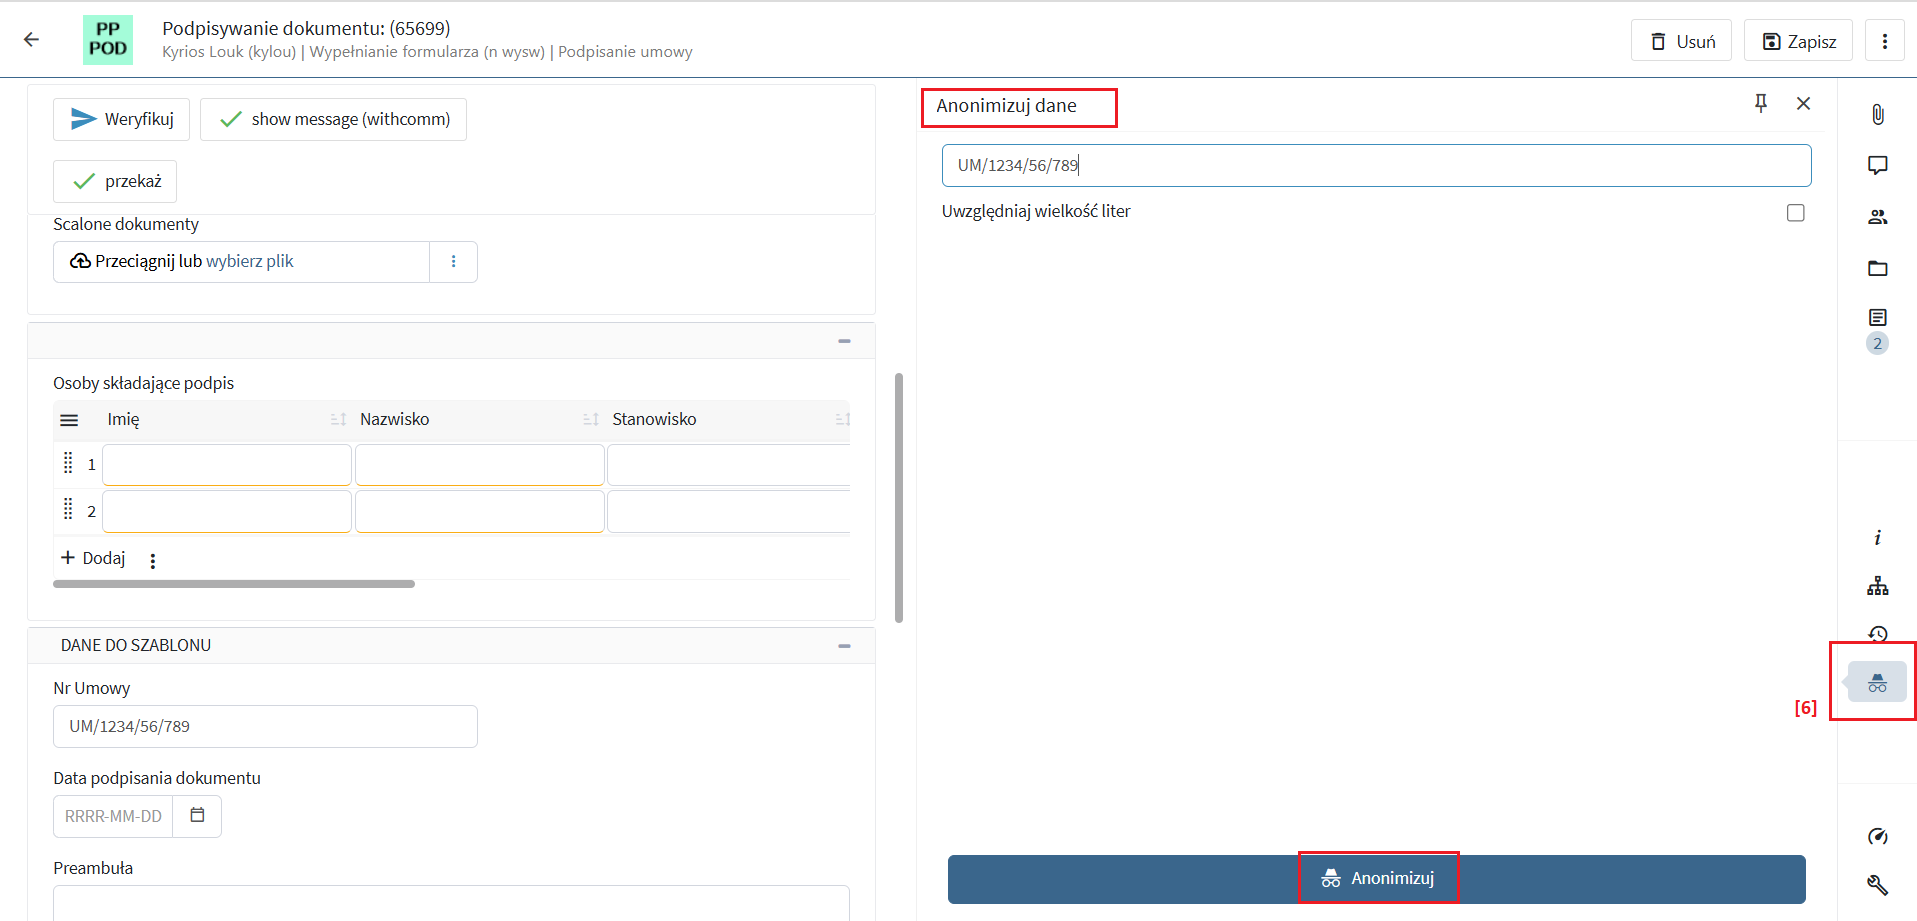Open the date picker calendar icon
The image size is (1917, 921).
pos(197,815)
